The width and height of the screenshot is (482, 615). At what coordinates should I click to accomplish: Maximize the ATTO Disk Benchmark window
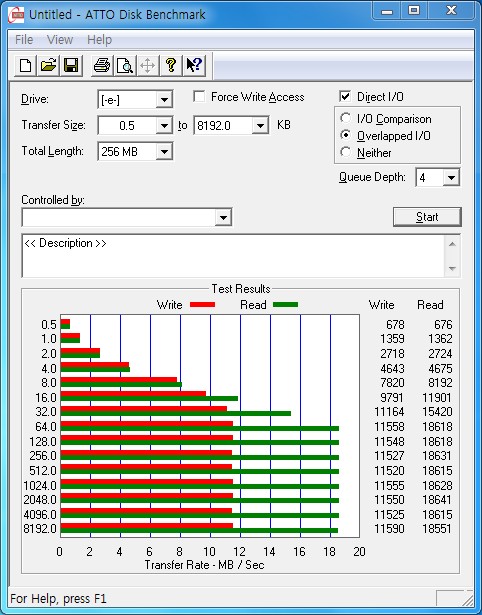[414, 11]
